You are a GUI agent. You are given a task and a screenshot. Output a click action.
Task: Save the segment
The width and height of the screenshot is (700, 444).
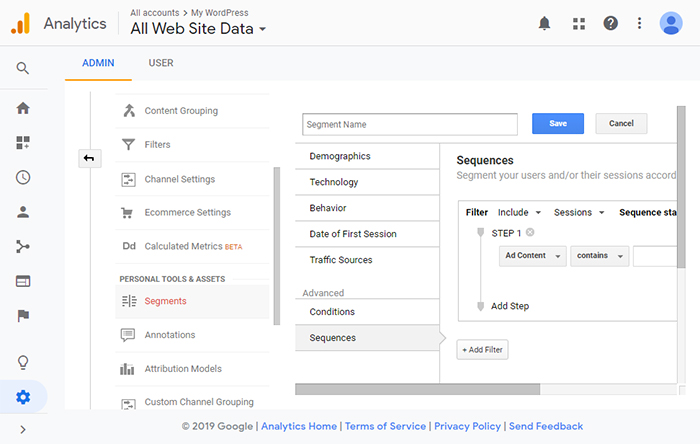(558, 124)
